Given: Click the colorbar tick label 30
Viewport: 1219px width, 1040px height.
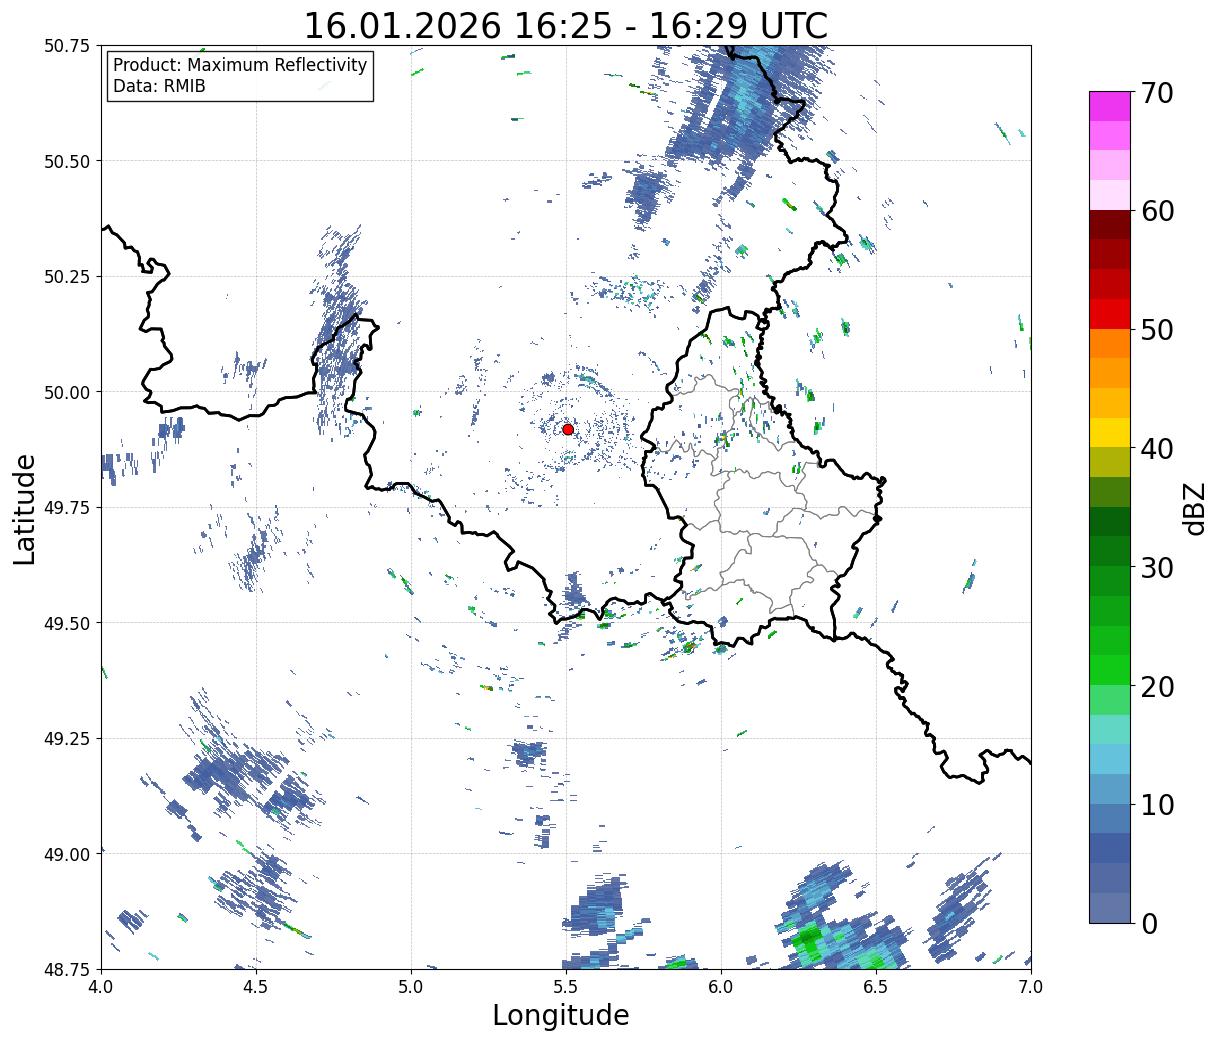Looking at the screenshot, I should coord(1157,567).
